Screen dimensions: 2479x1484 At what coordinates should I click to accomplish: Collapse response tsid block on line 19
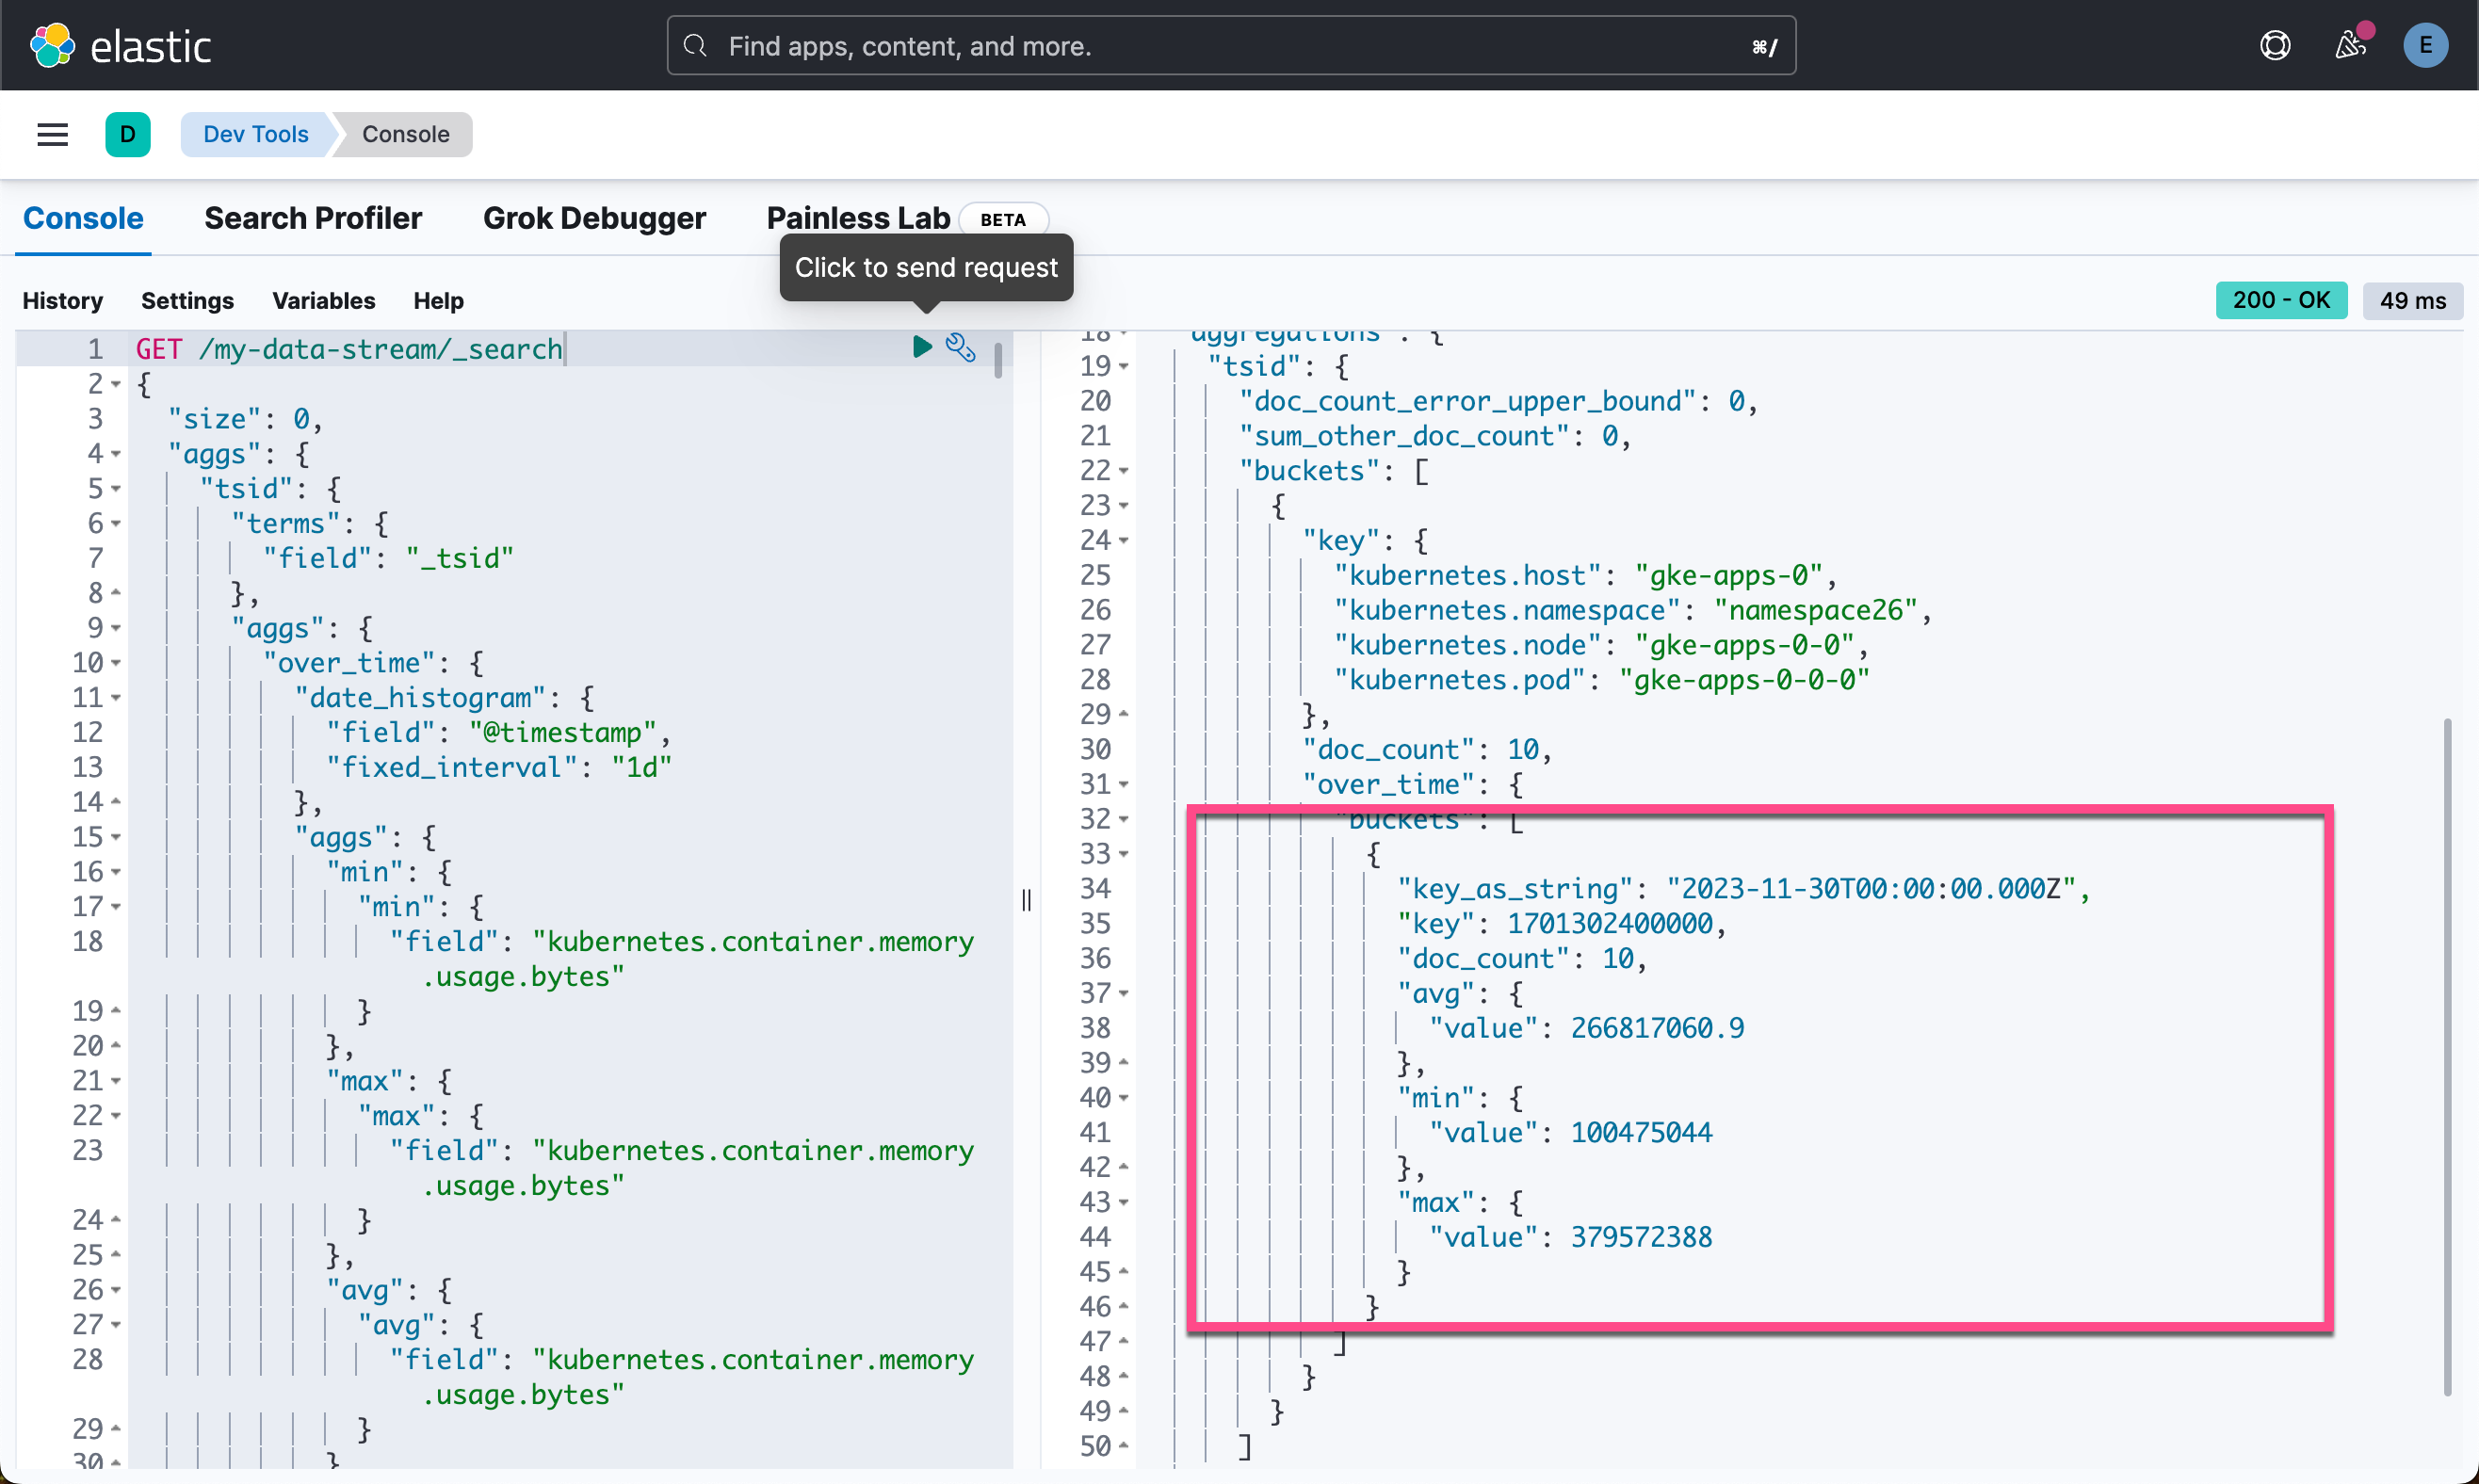(1124, 366)
